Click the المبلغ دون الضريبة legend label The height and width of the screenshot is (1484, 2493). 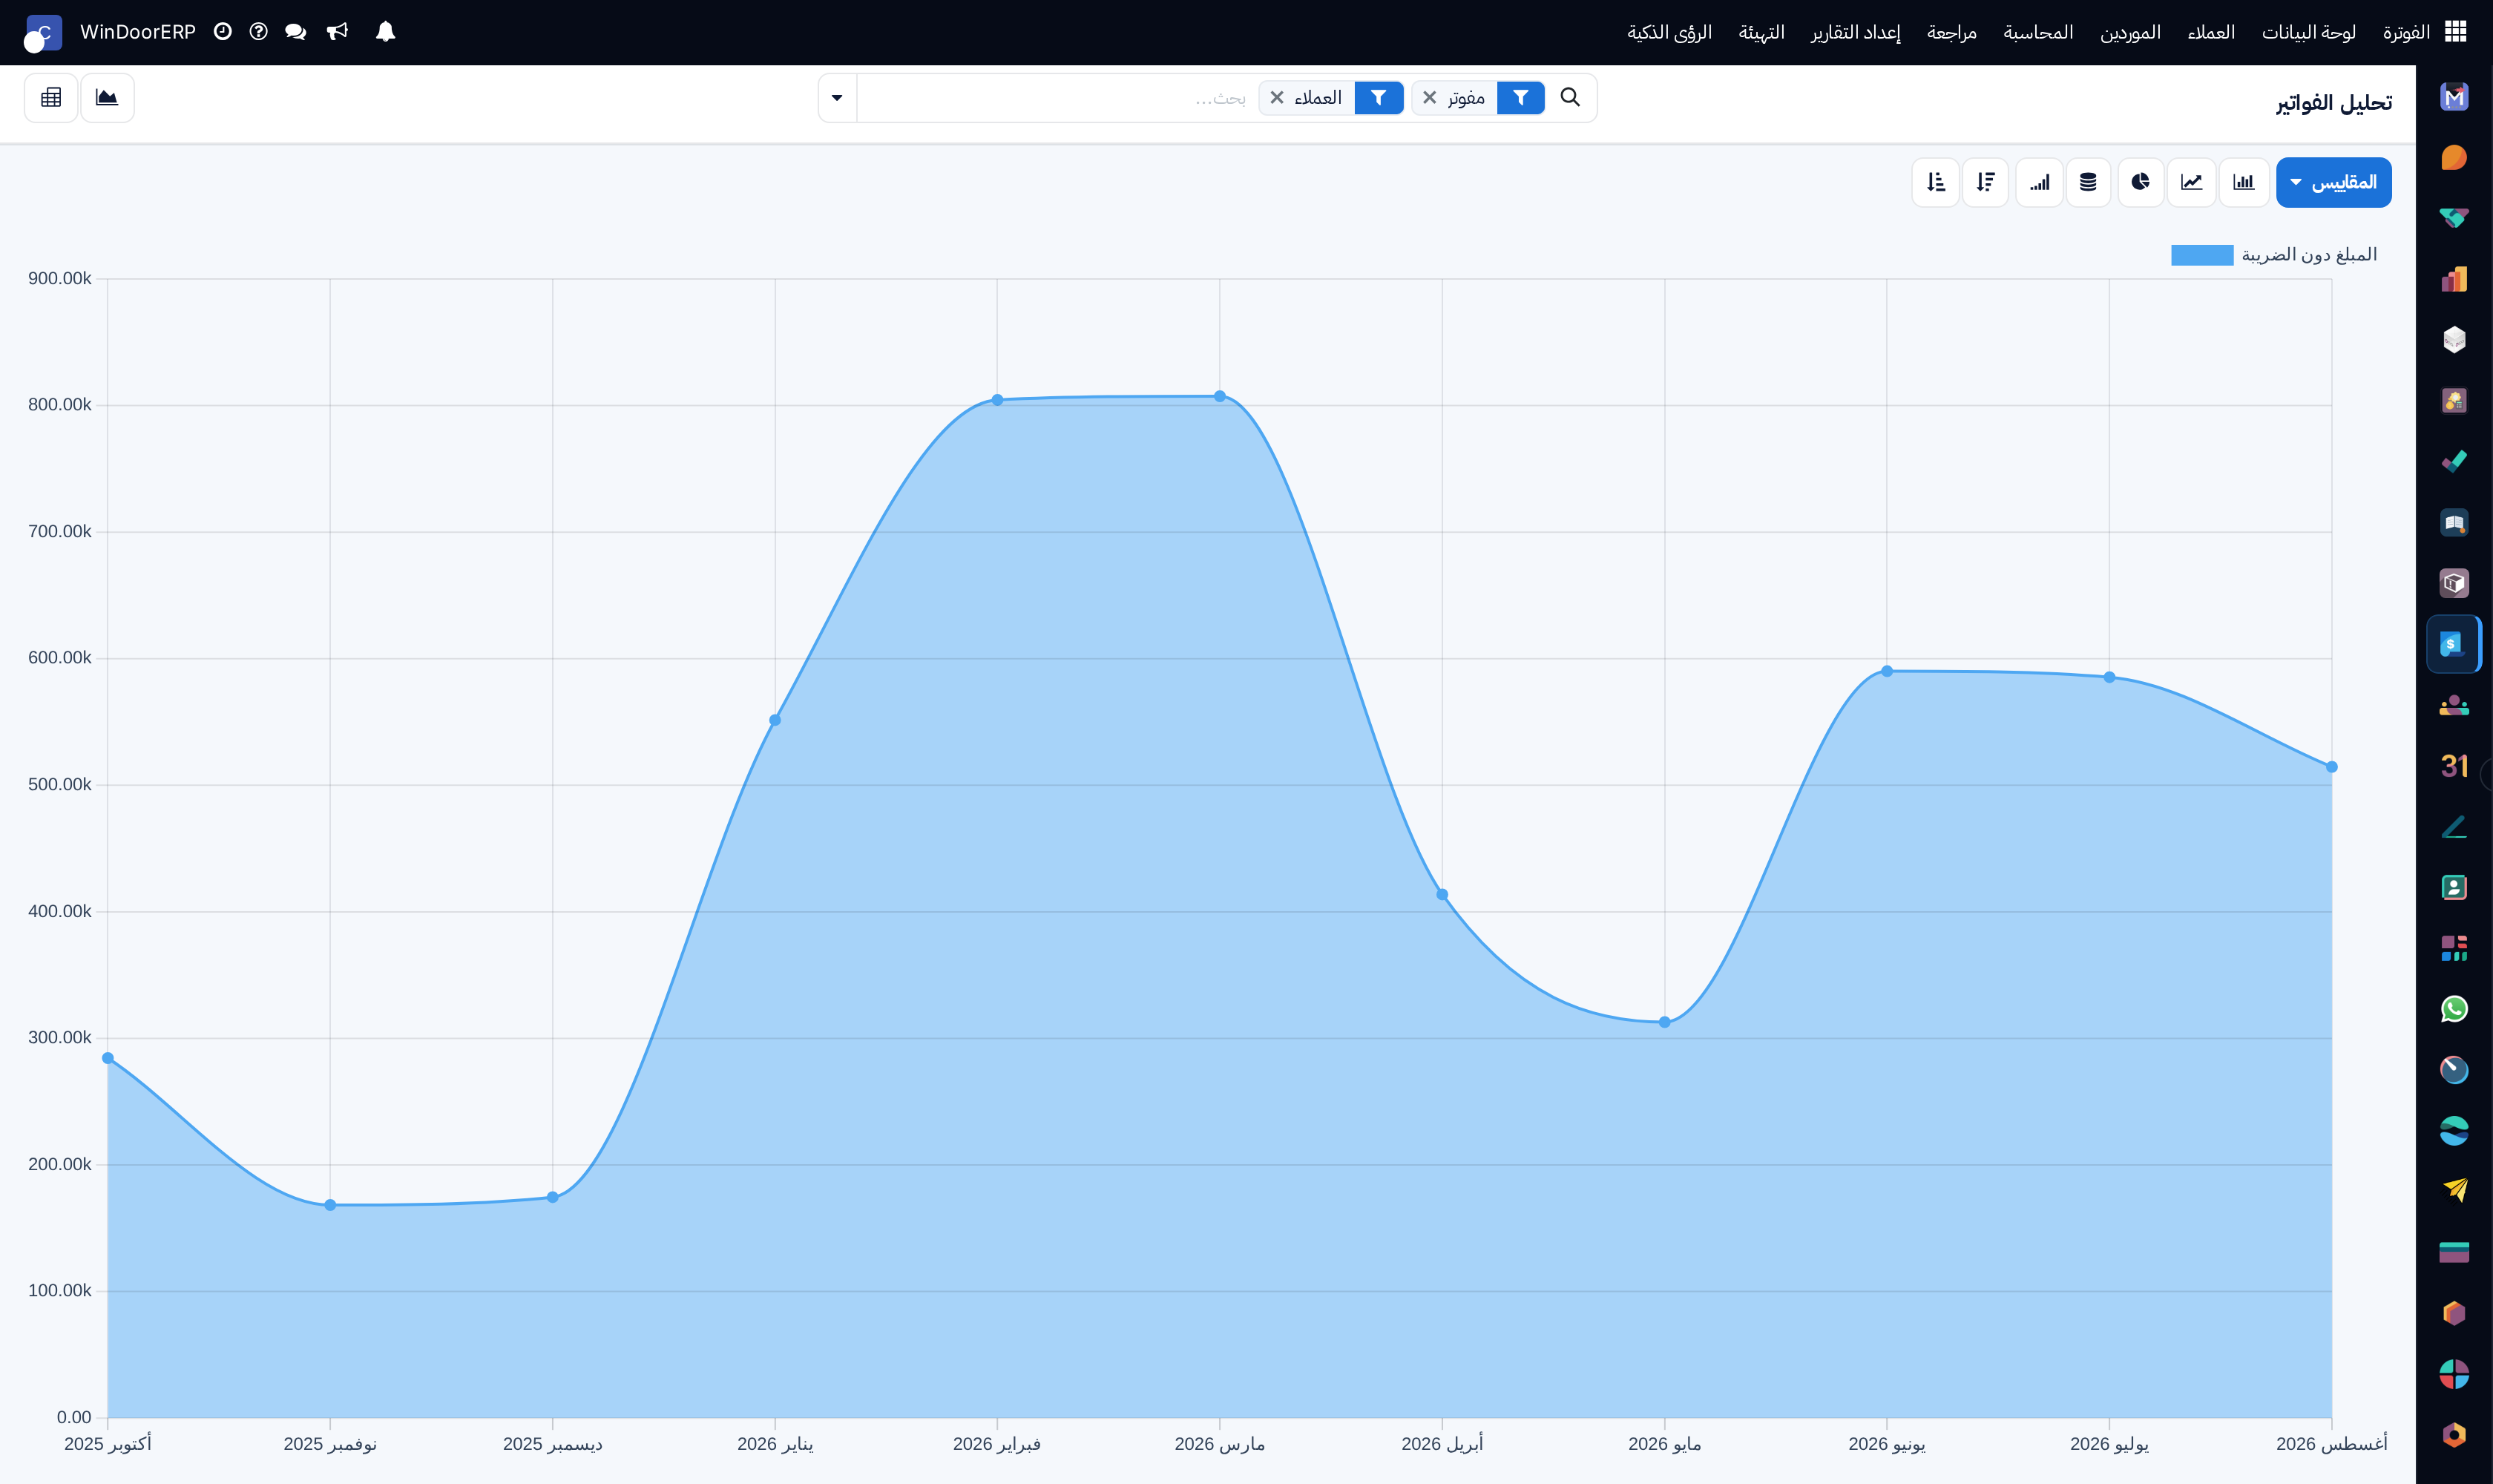2308,255
